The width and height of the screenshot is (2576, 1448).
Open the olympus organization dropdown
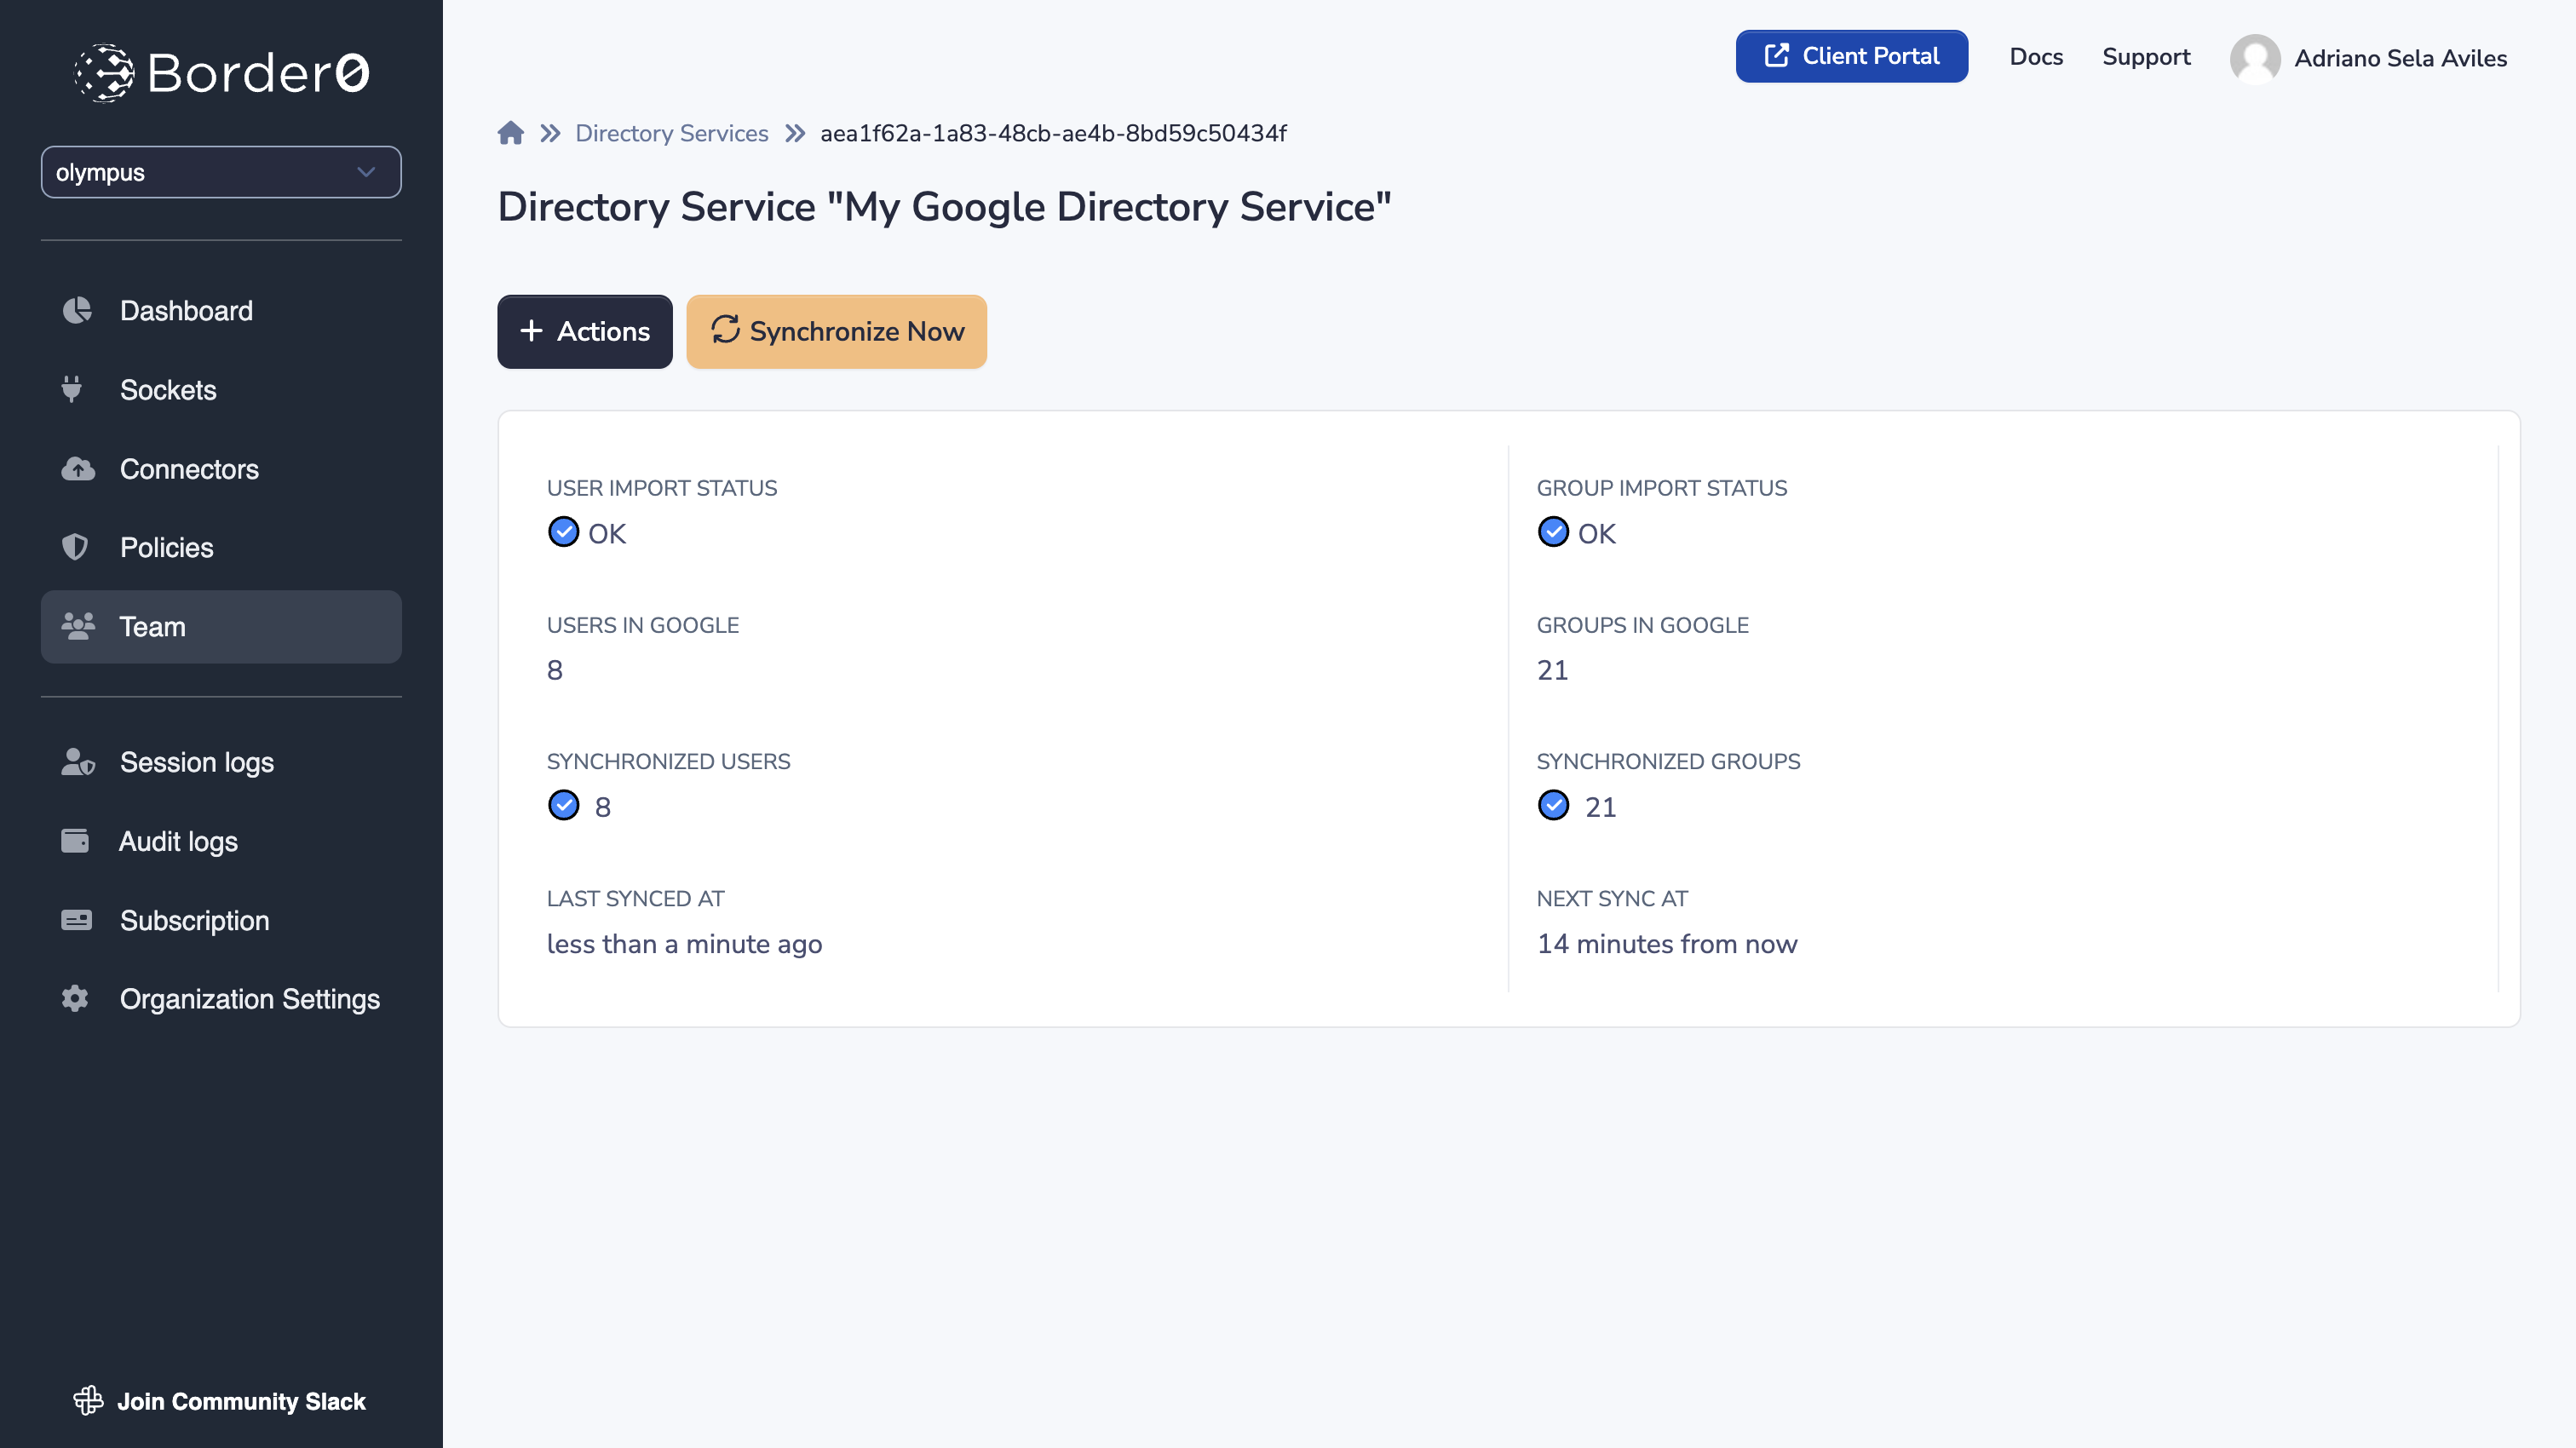(x=221, y=172)
